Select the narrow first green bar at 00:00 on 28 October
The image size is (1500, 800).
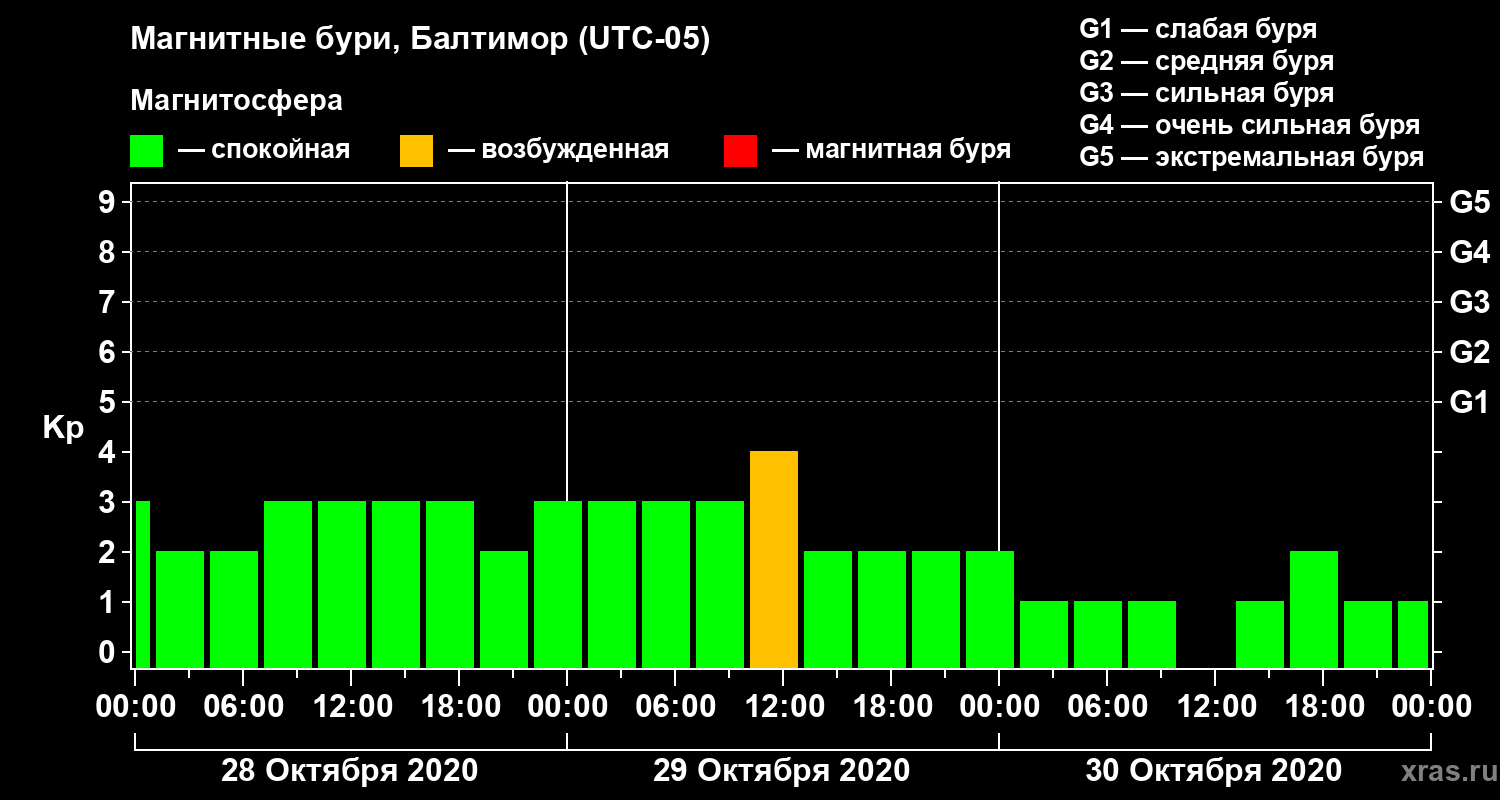click(142, 584)
